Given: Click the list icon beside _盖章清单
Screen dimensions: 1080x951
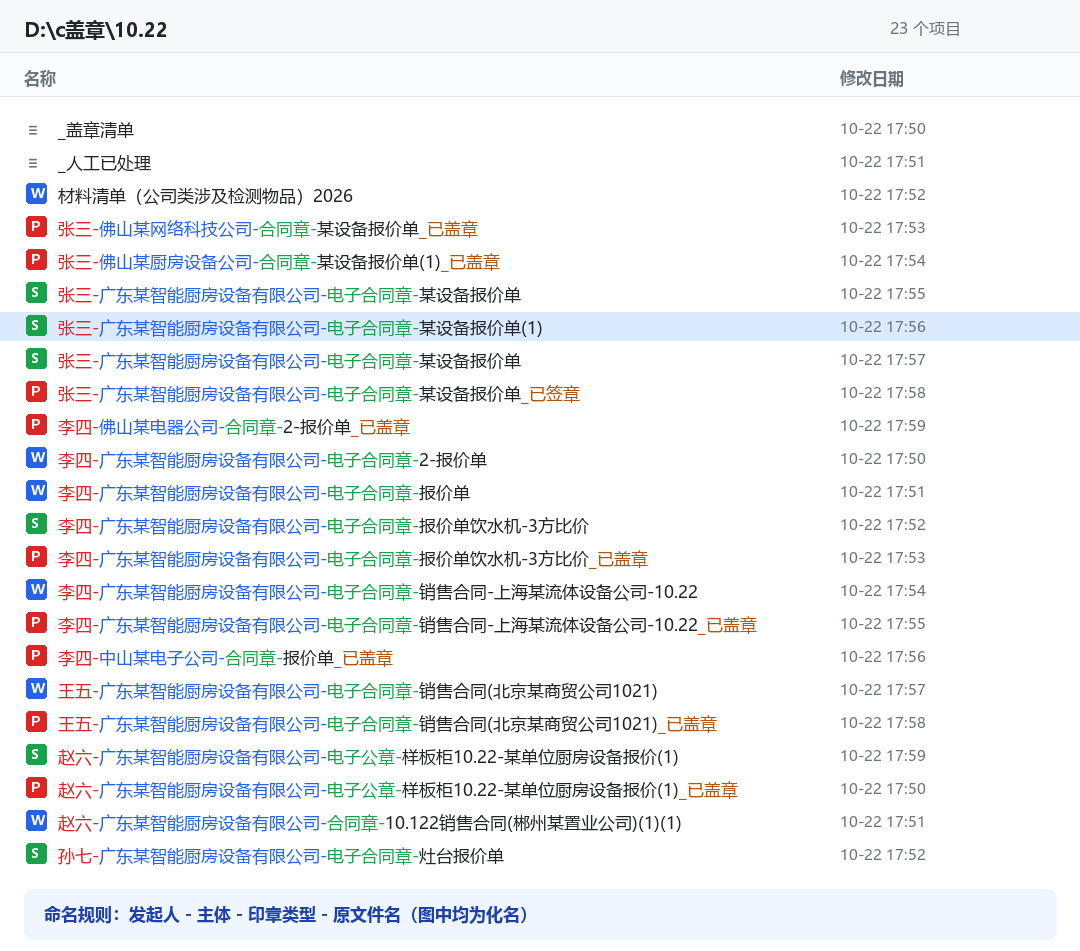Looking at the screenshot, I should [33, 130].
